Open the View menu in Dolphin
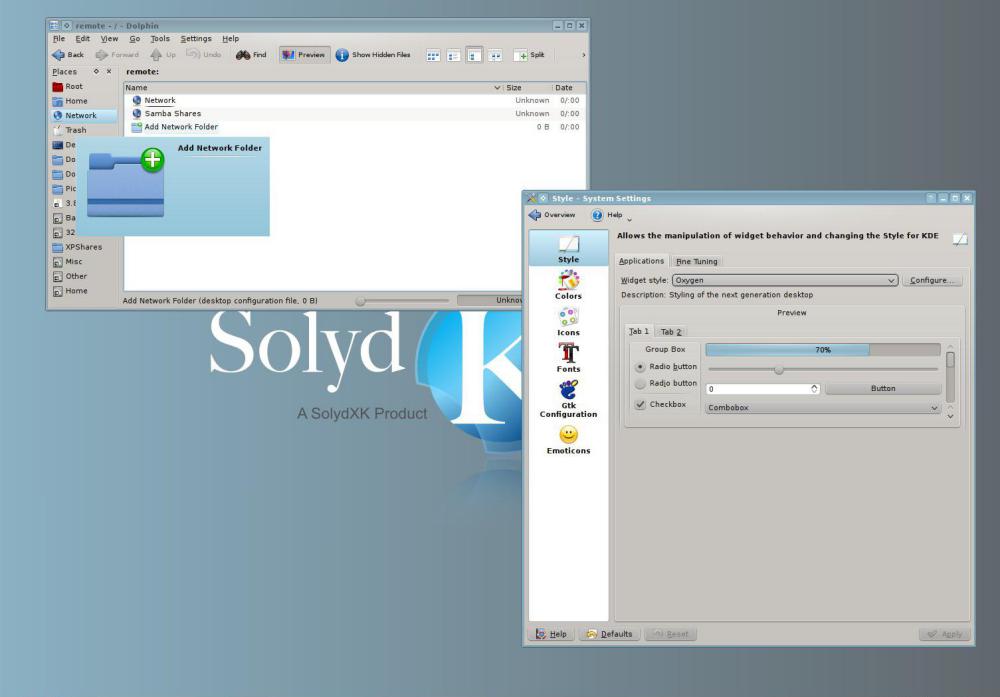 tap(109, 38)
